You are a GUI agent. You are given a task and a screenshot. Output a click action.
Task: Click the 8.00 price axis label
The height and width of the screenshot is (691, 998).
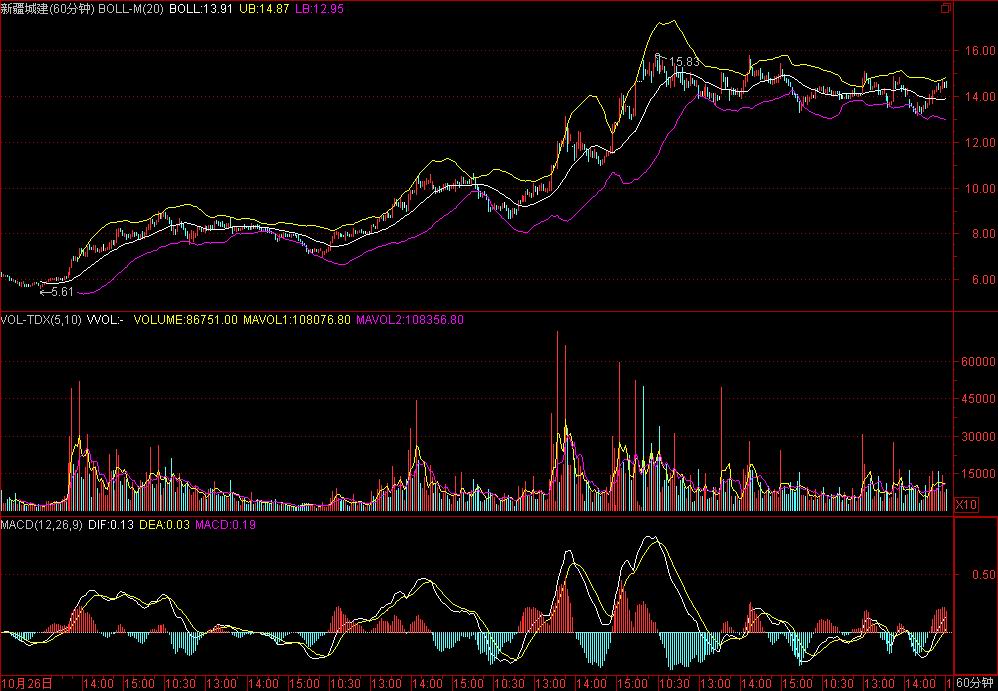[983, 234]
